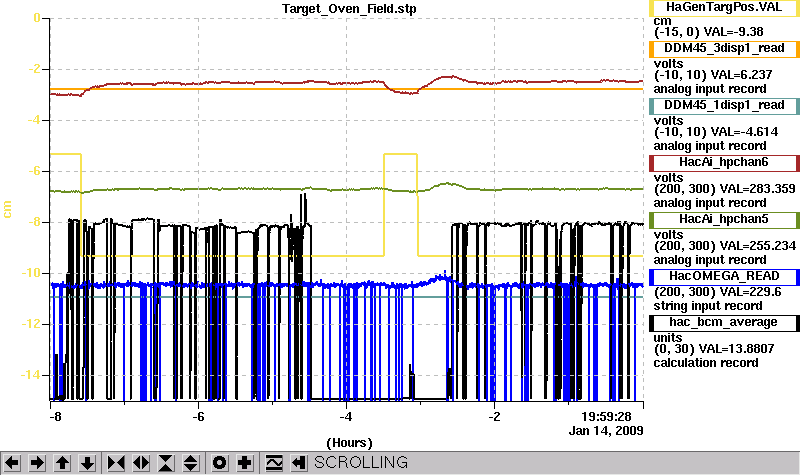
Task: Click the waveform graph-mode toolbar icon
Action: point(274,463)
